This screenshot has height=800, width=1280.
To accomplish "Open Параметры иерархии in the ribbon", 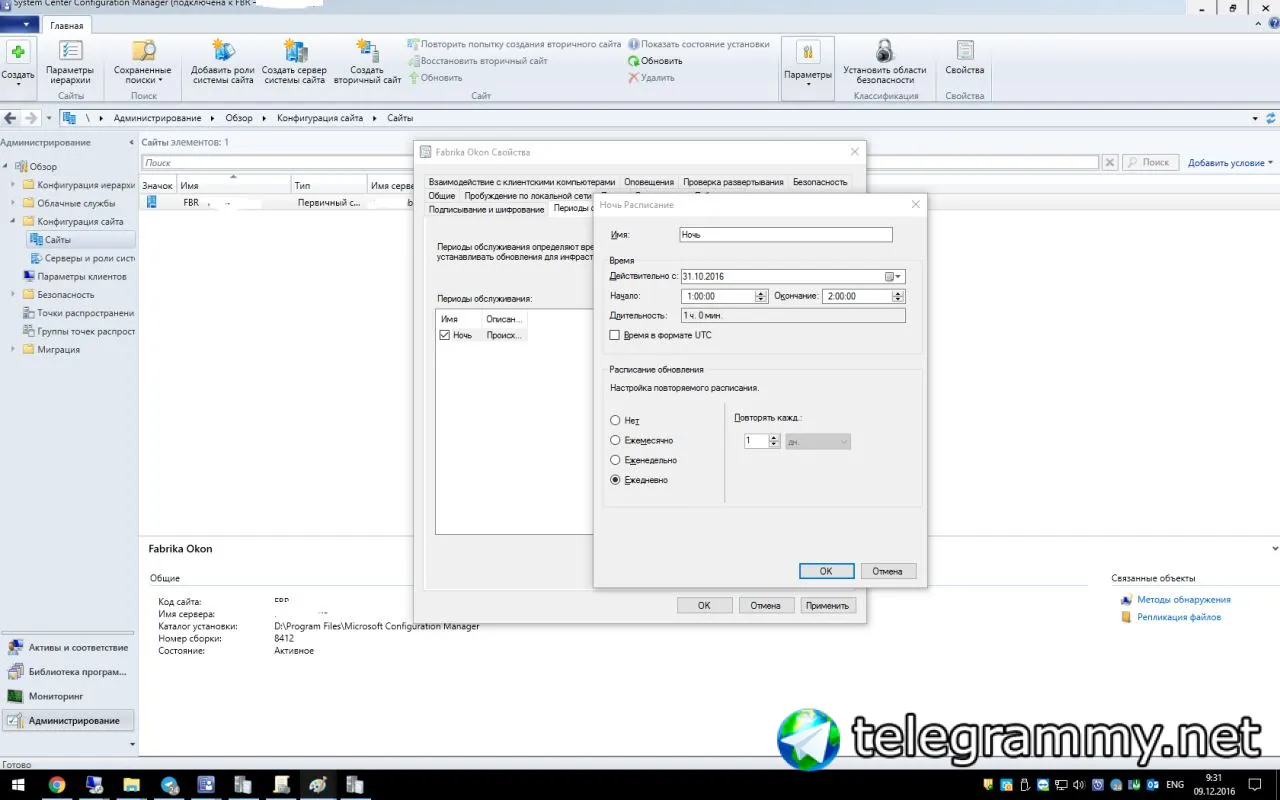I will point(70,62).
